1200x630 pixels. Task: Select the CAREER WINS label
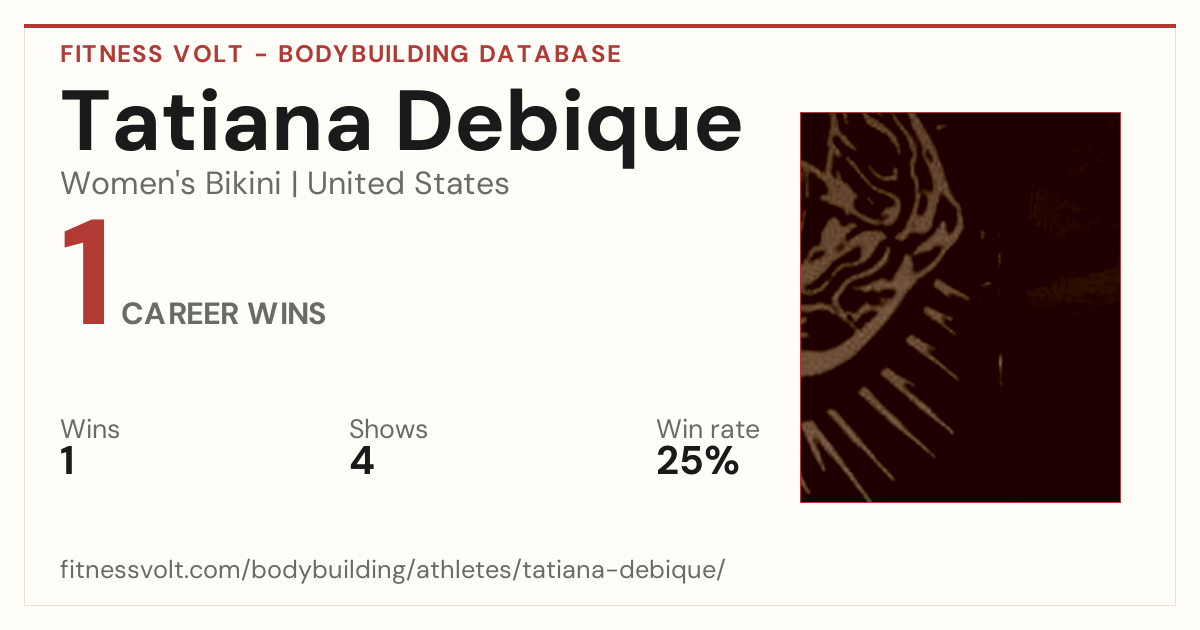click(x=224, y=314)
